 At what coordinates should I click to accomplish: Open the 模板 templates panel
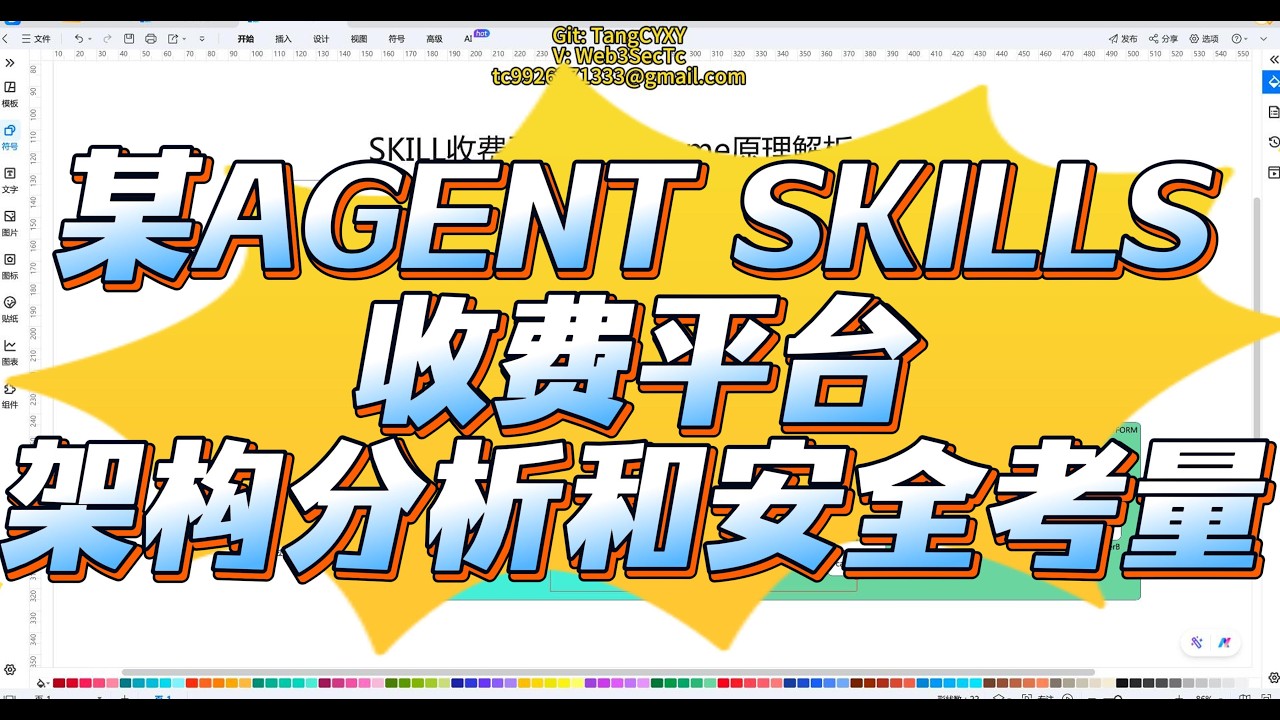pos(10,93)
